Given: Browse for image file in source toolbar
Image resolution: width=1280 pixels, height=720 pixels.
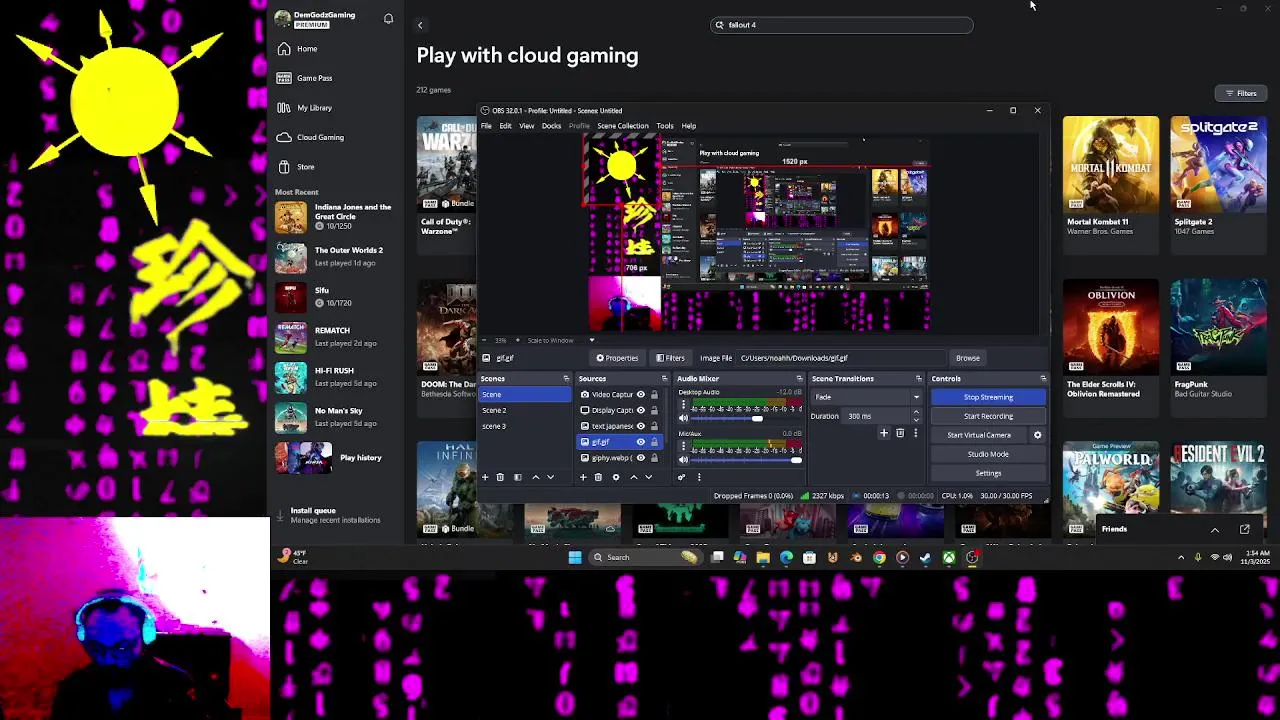Looking at the screenshot, I should [x=967, y=358].
